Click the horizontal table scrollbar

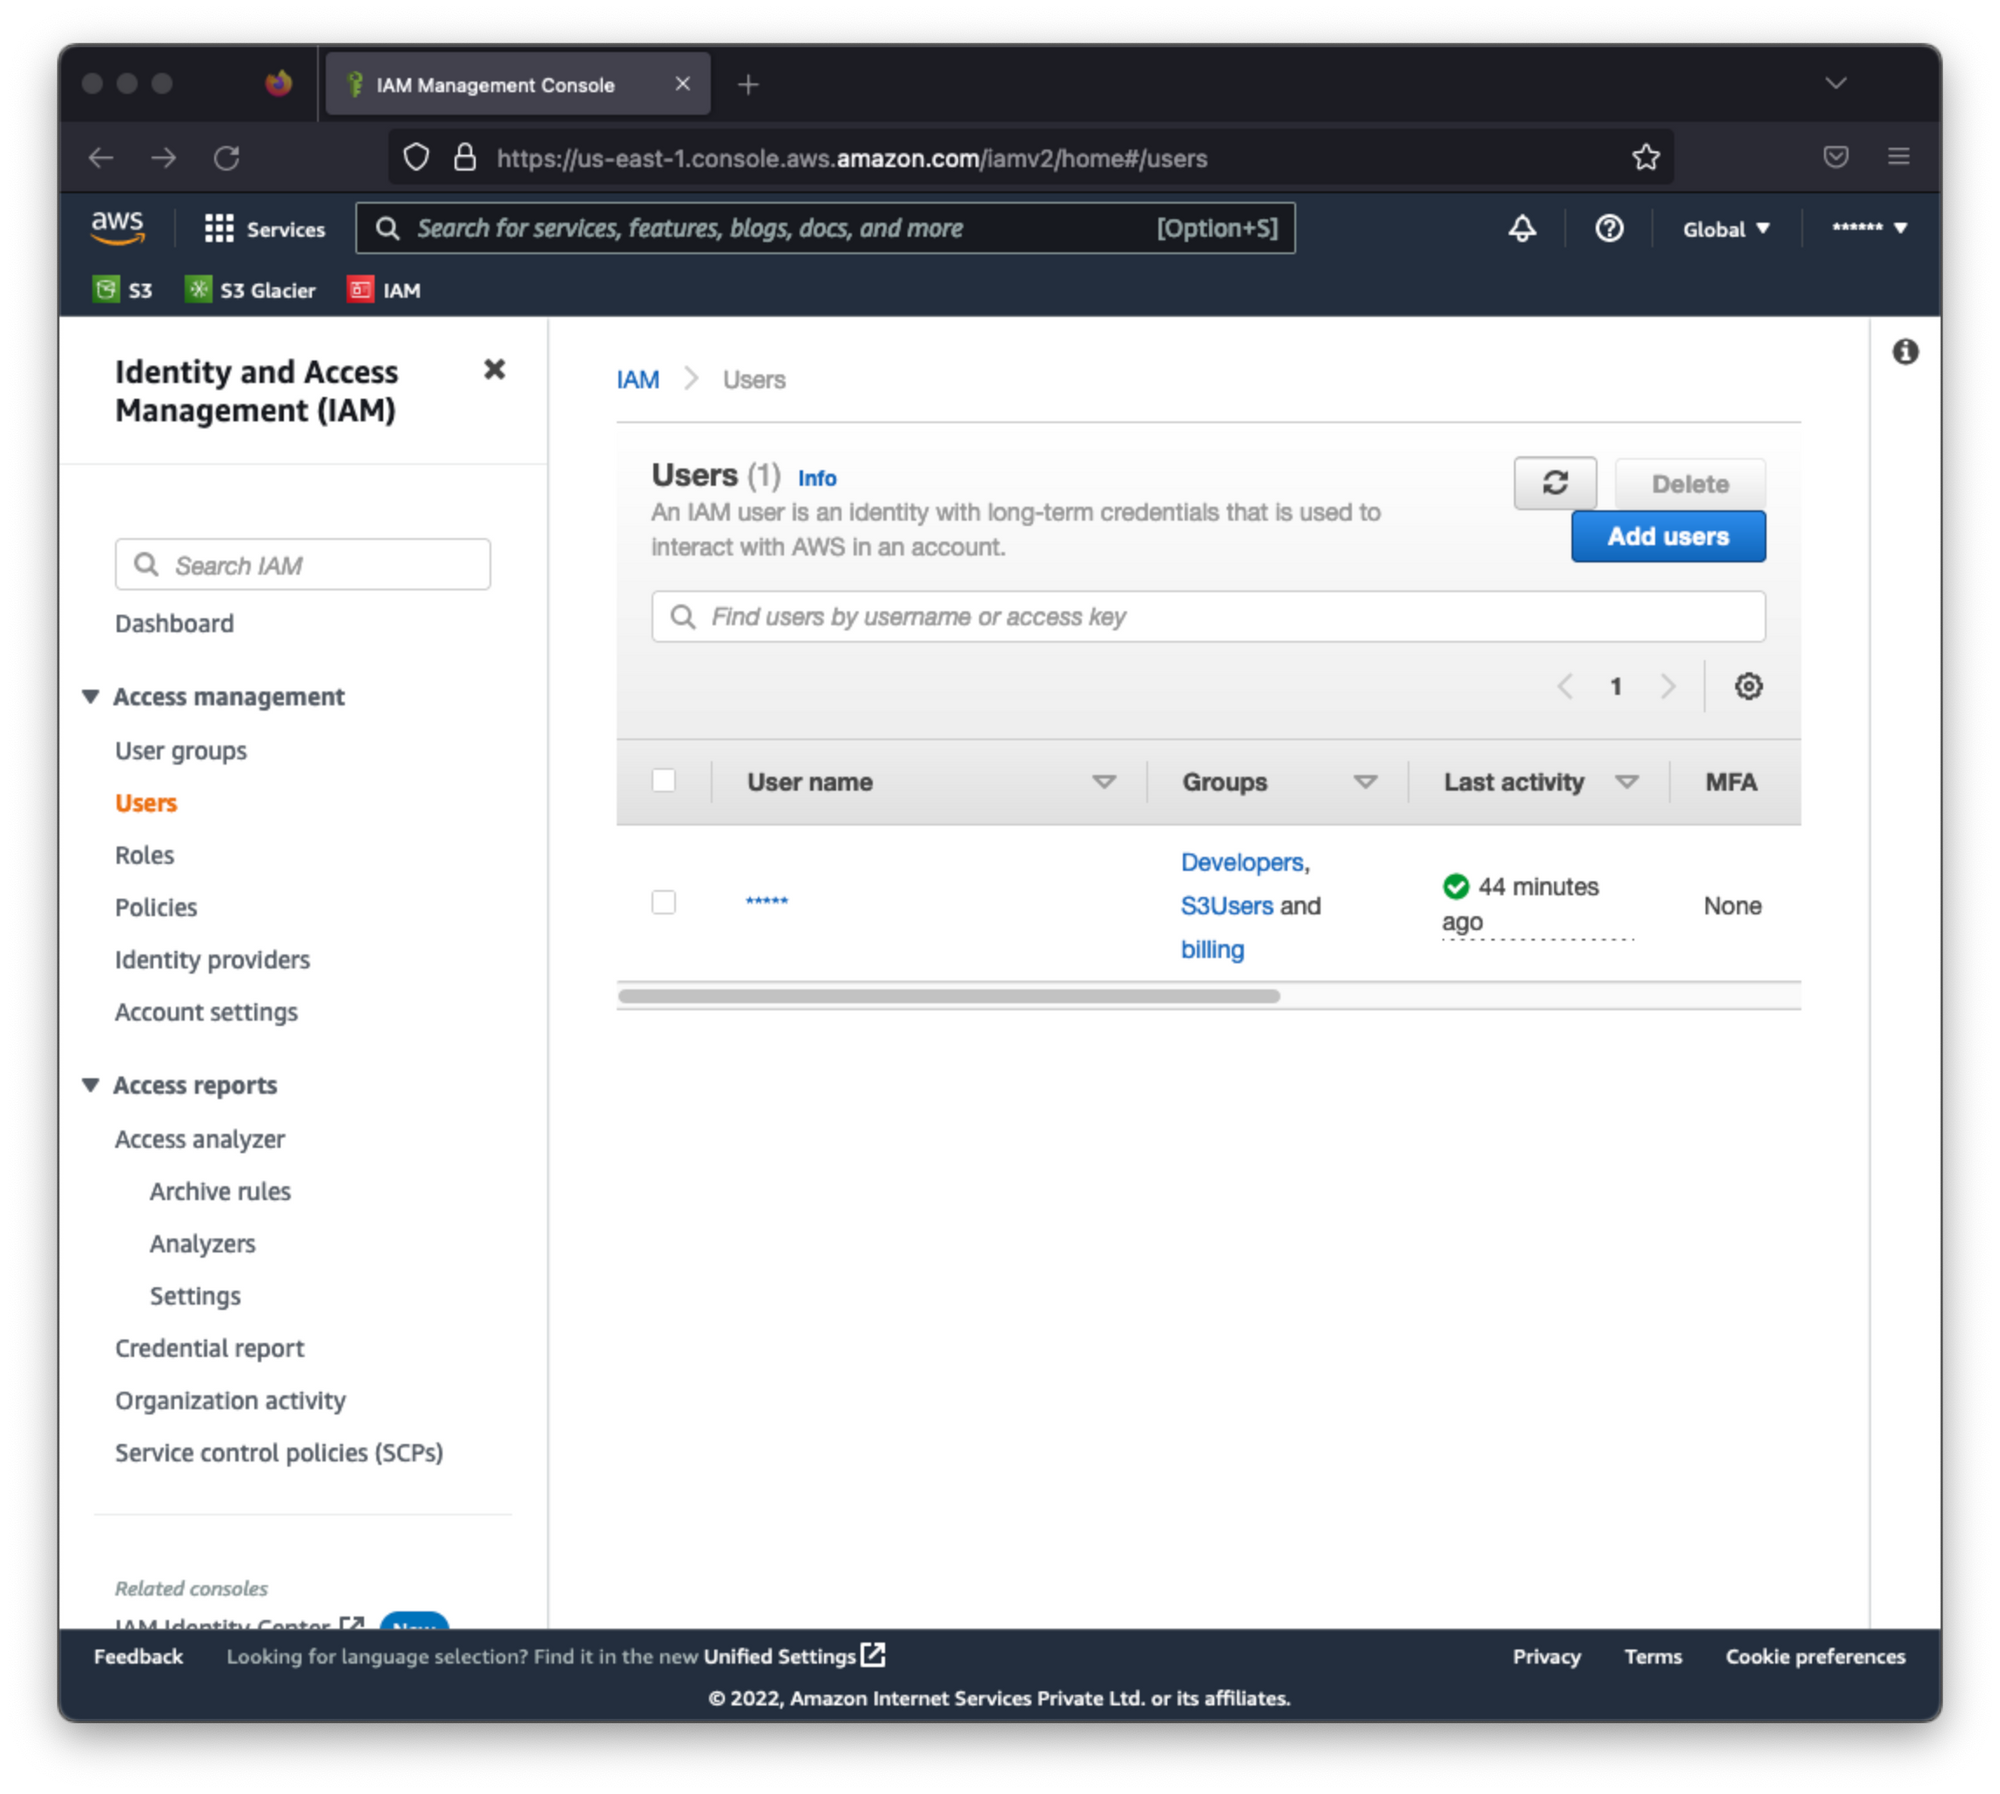point(948,995)
